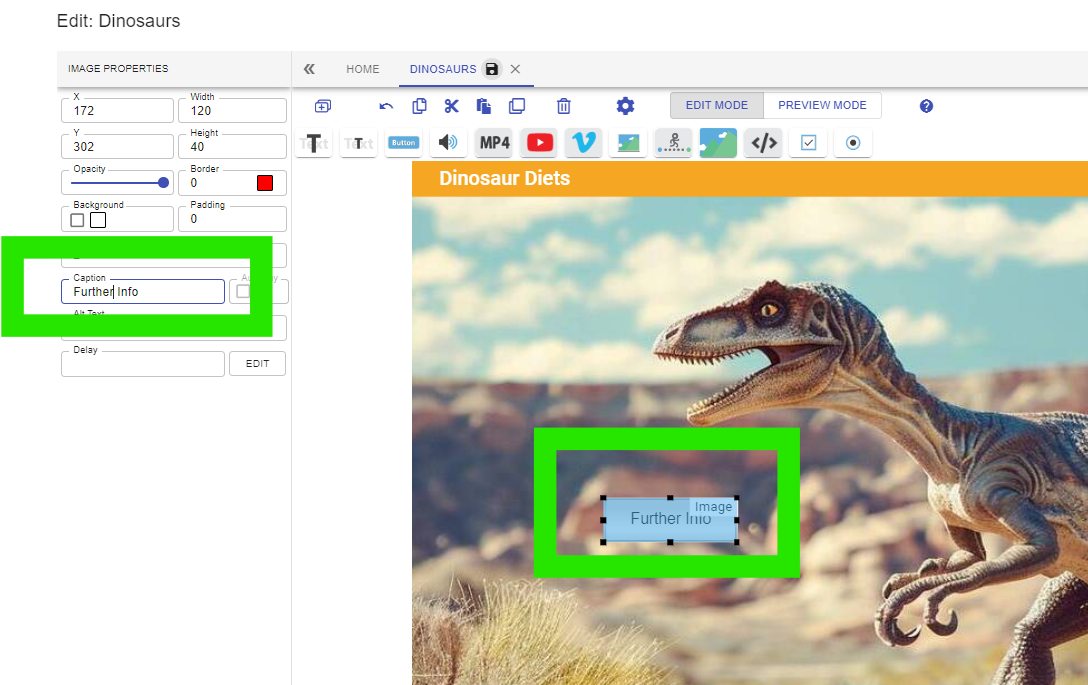Save the Dinosaurs page with the disk icon
This screenshot has width=1088, height=685.
492,69
